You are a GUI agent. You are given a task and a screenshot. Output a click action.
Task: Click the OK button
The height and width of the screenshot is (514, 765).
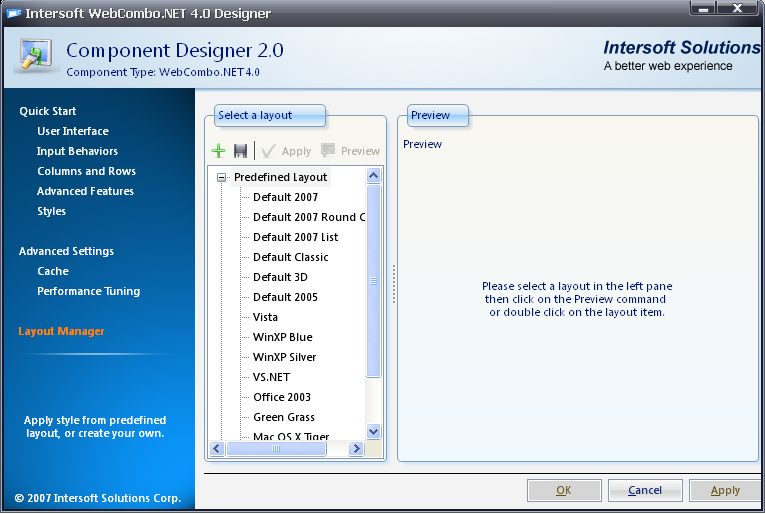(564, 490)
